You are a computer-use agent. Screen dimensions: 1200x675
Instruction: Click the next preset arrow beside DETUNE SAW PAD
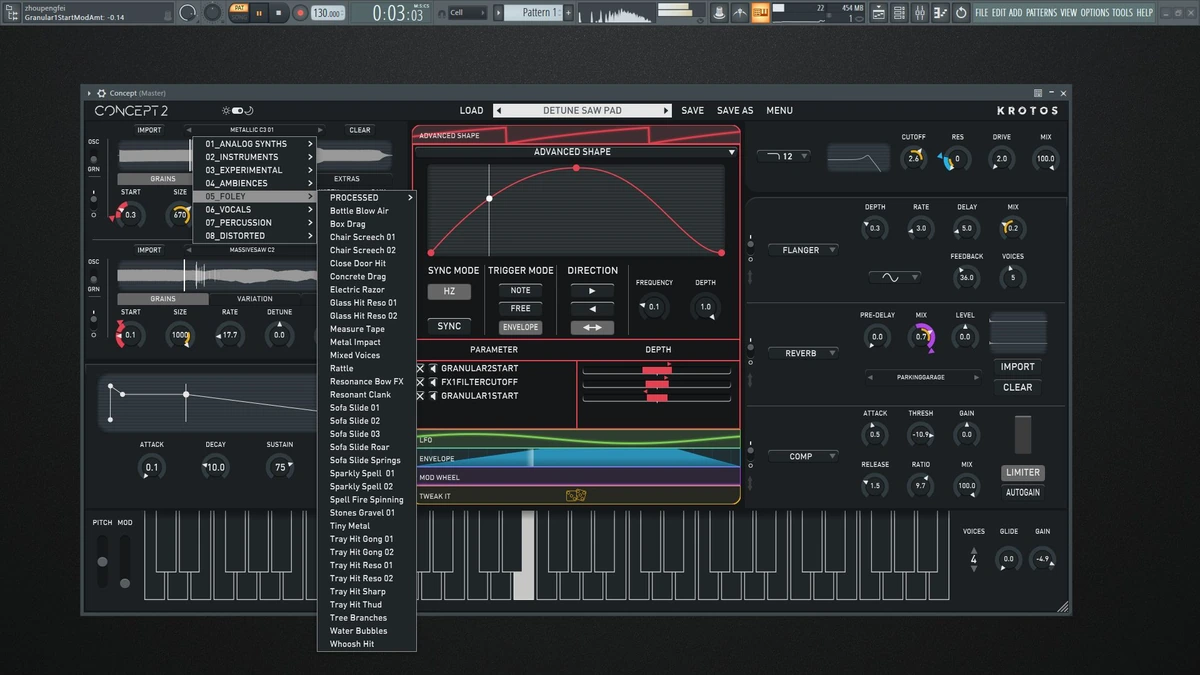coord(666,111)
